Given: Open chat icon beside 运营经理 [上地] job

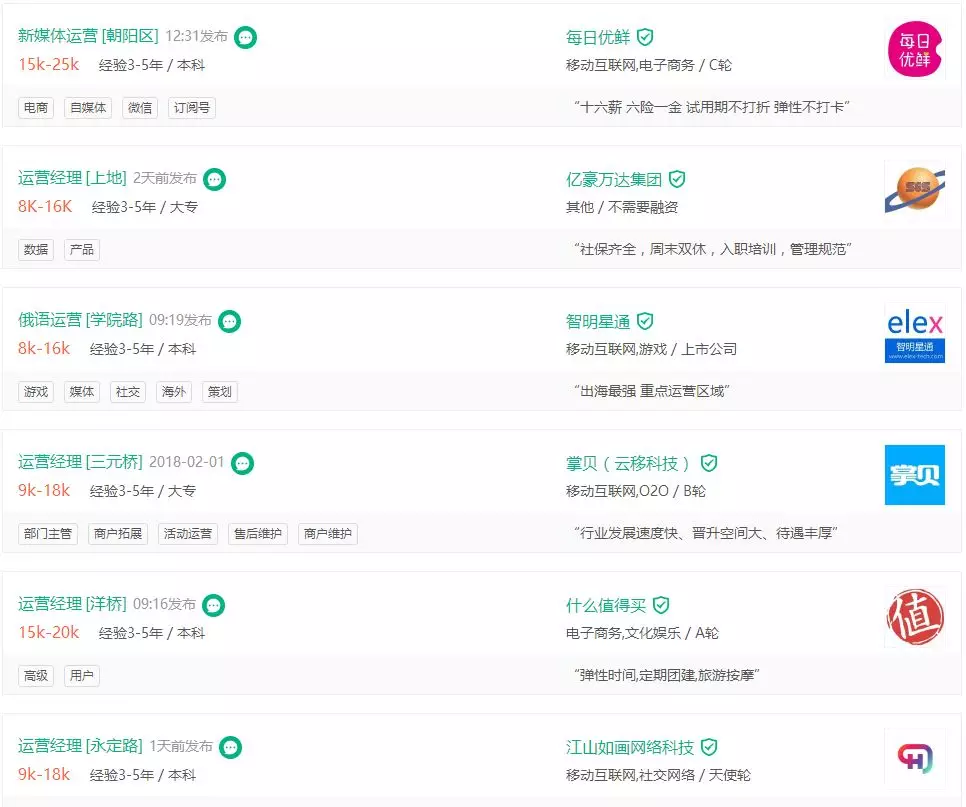Looking at the screenshot, I should tap(214, 179).
